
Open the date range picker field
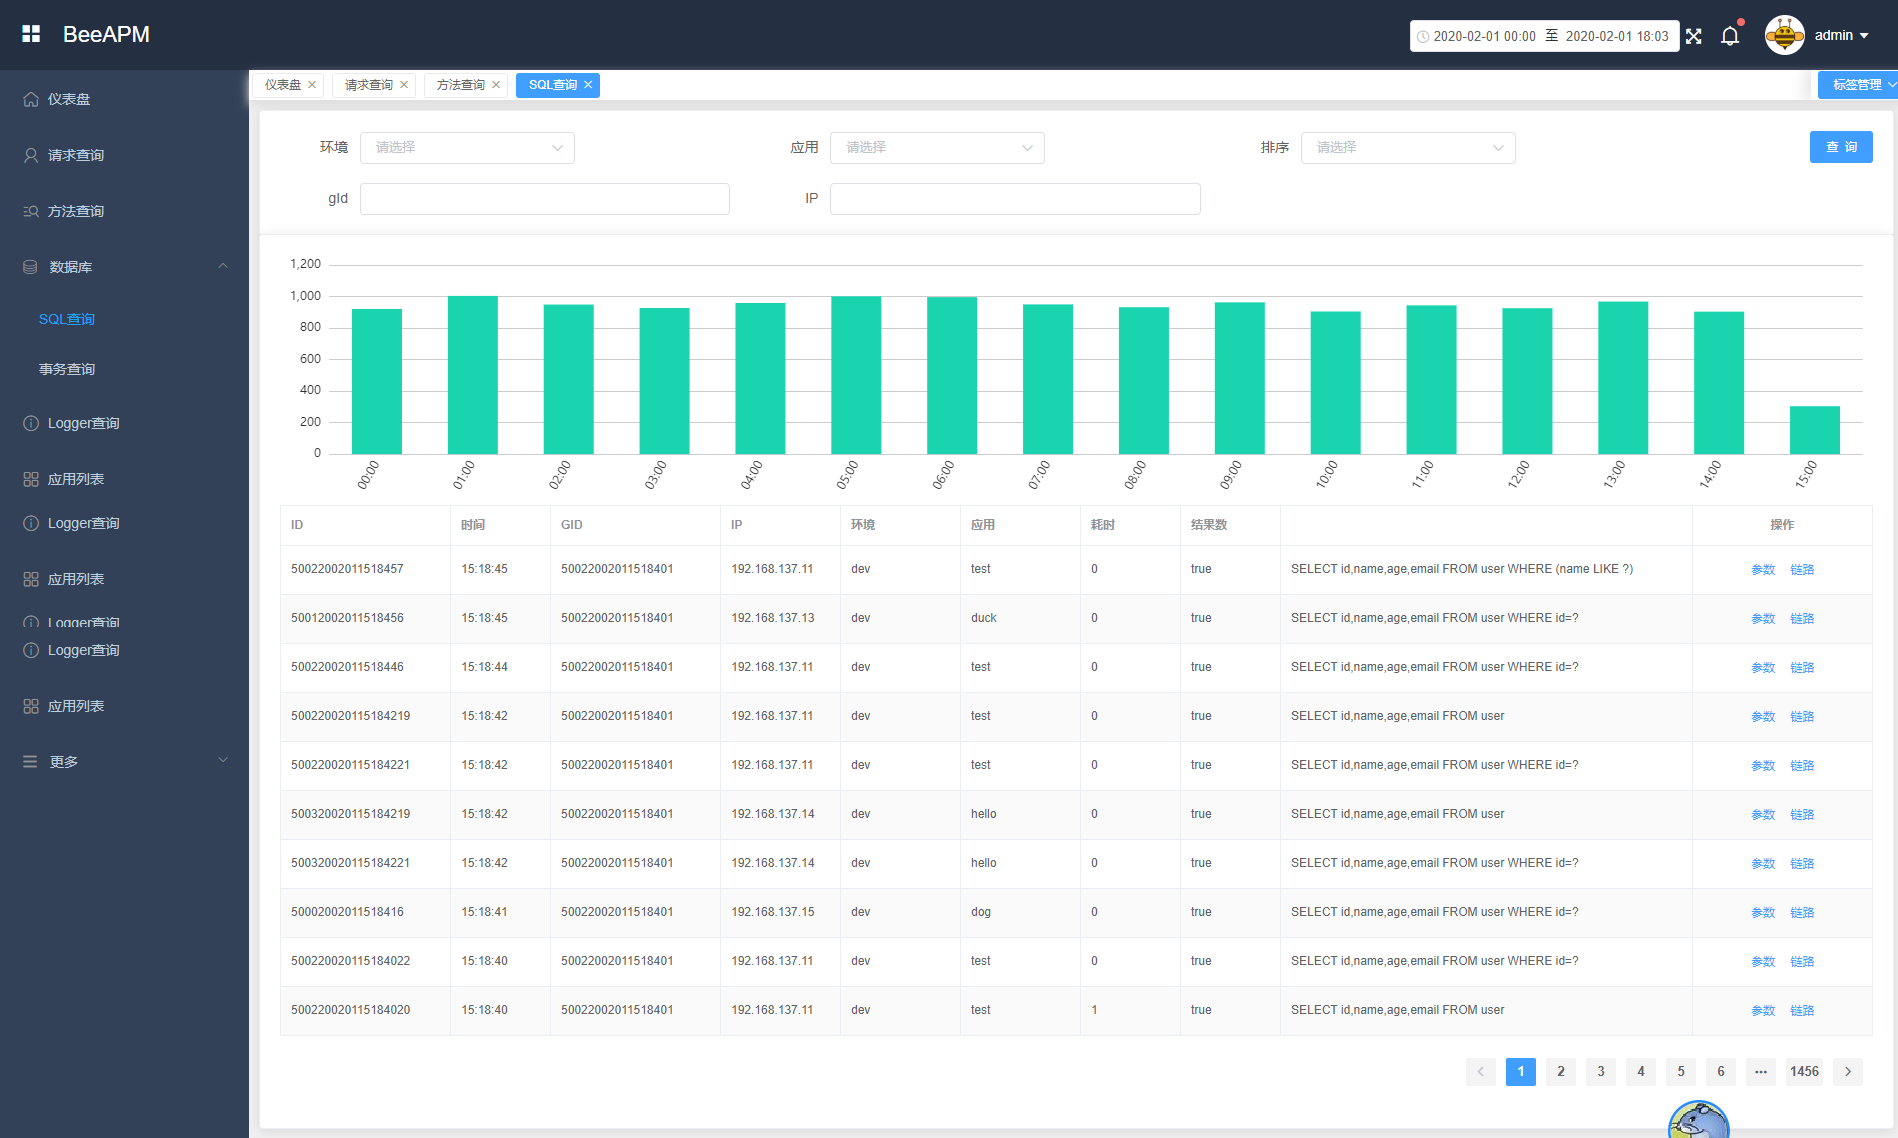1544,36
